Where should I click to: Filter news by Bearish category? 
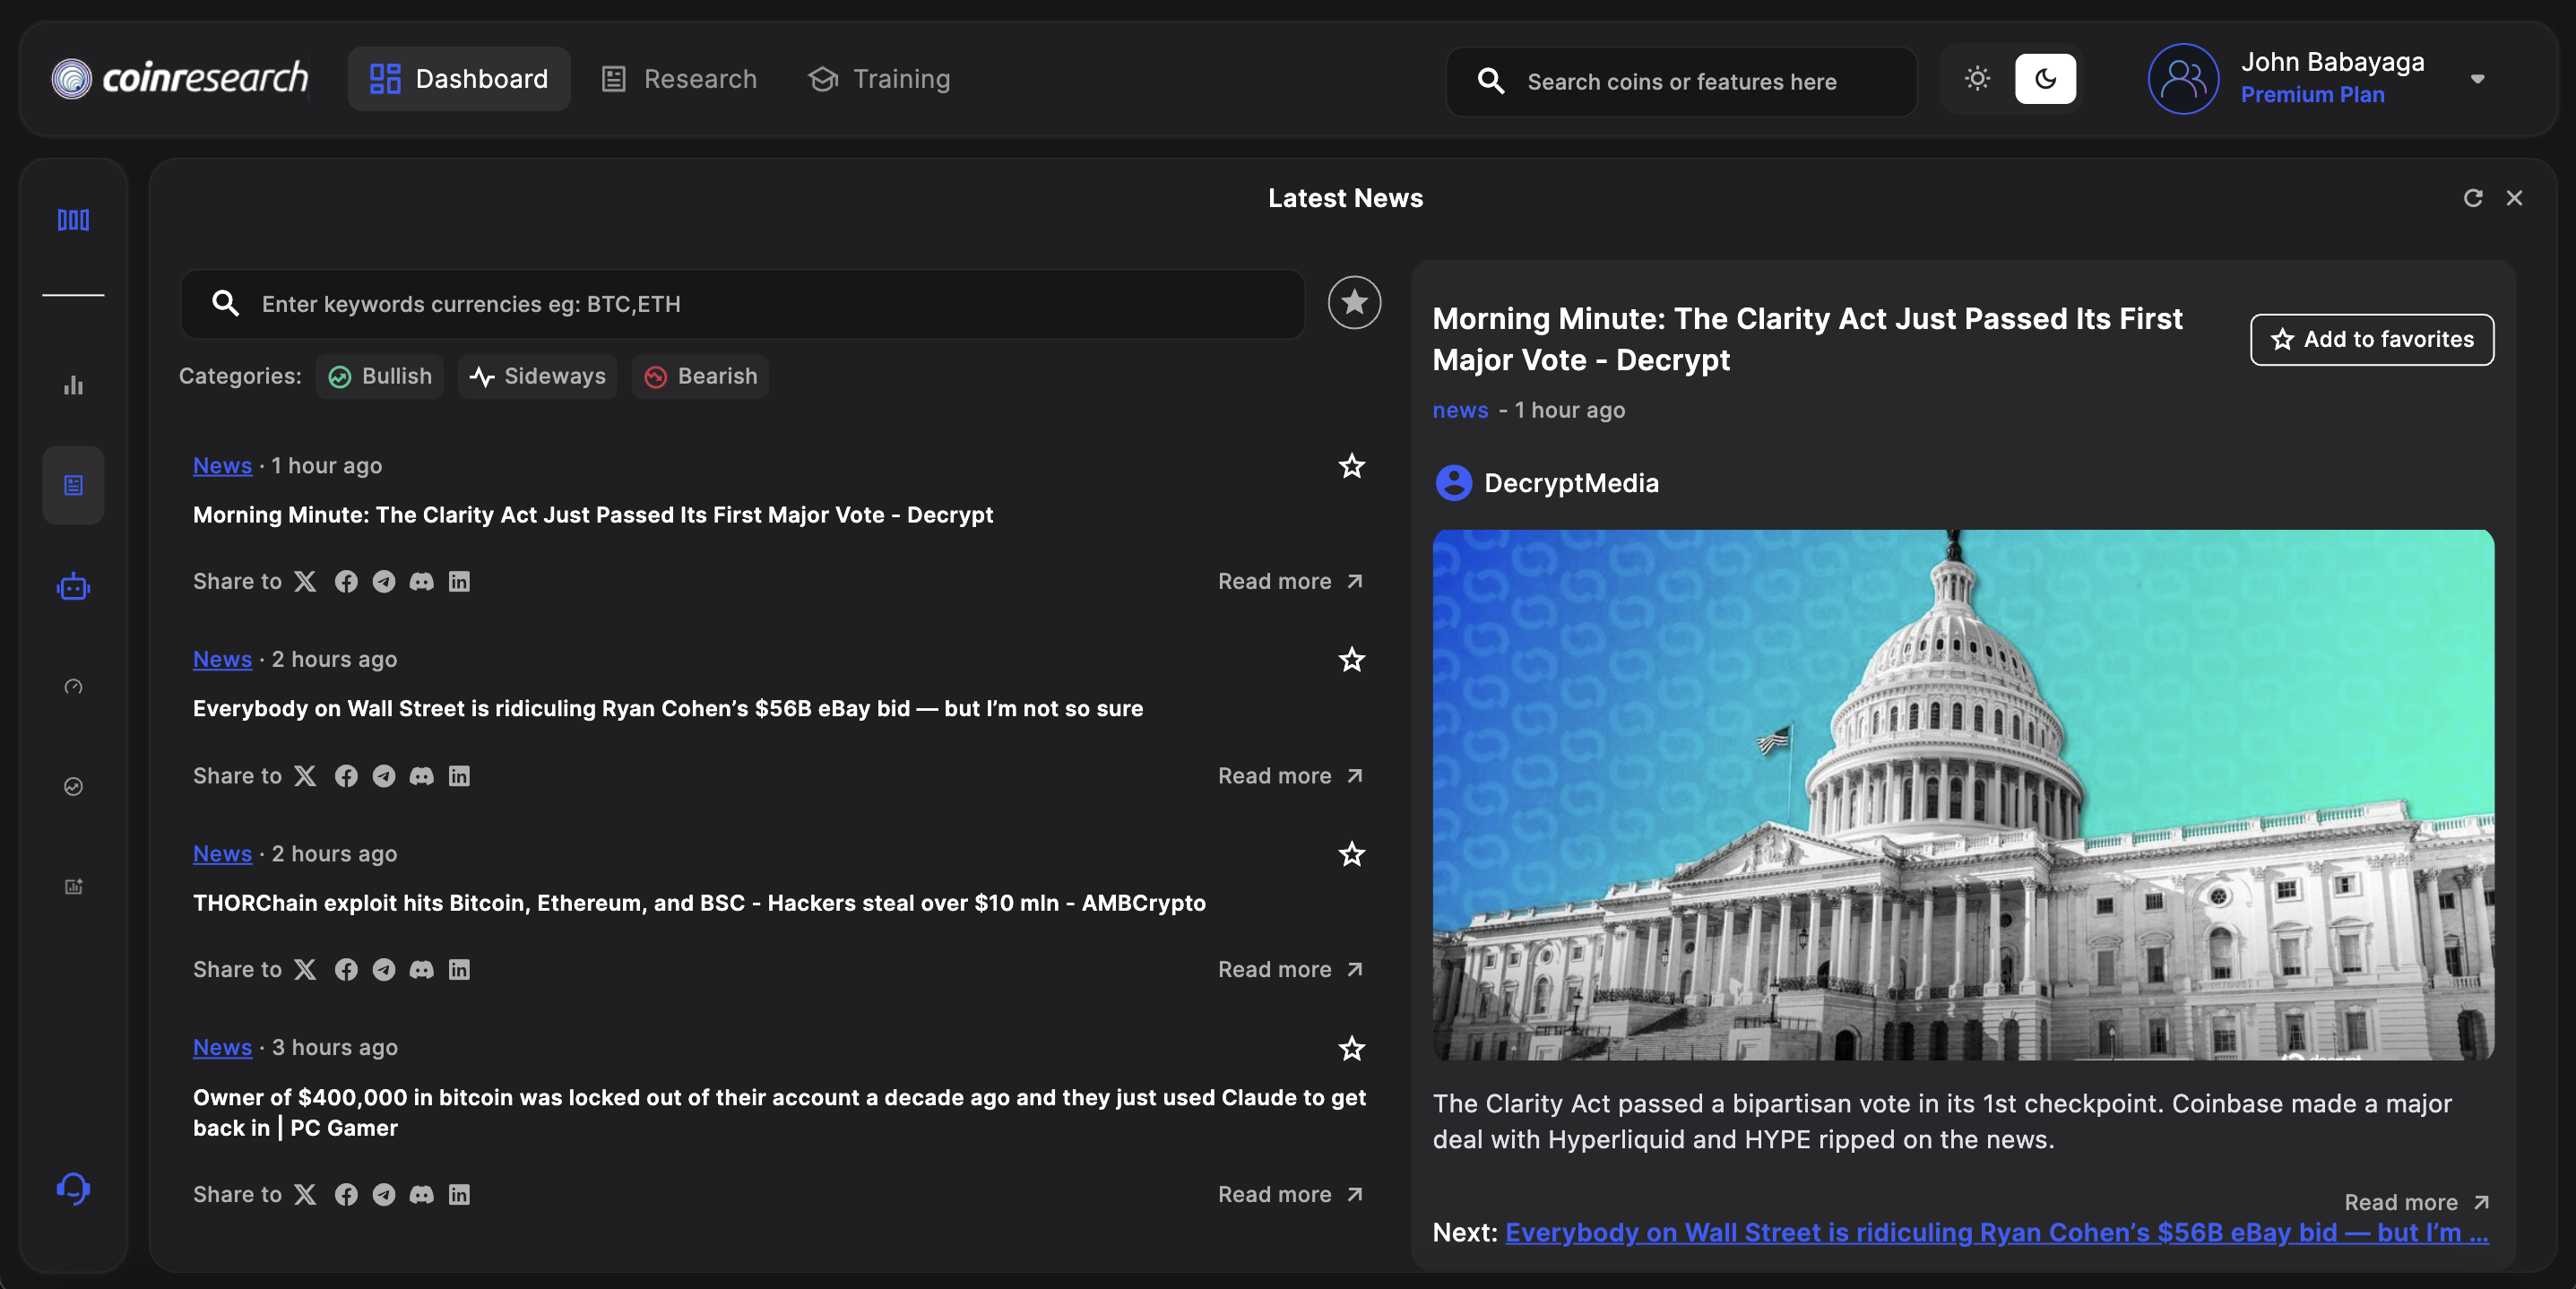pyautogui.click(x=700, y=376)
